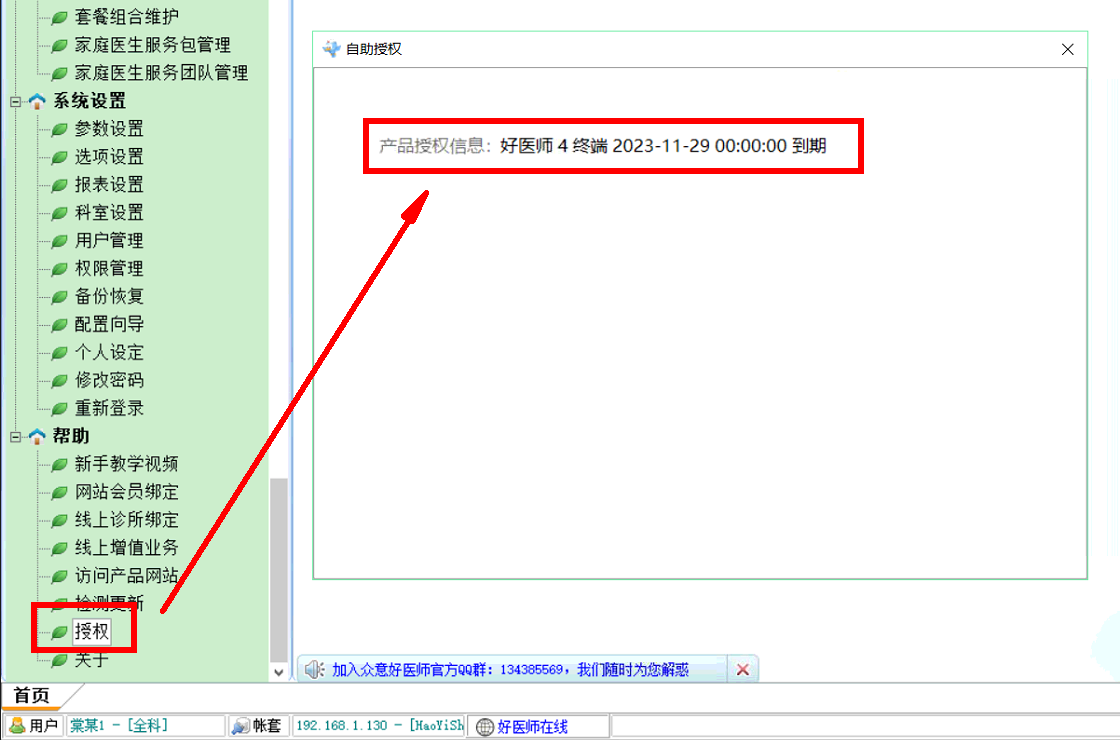
Task: Click the leaf icon beside 重新登录
Action: tap(59, 409)
